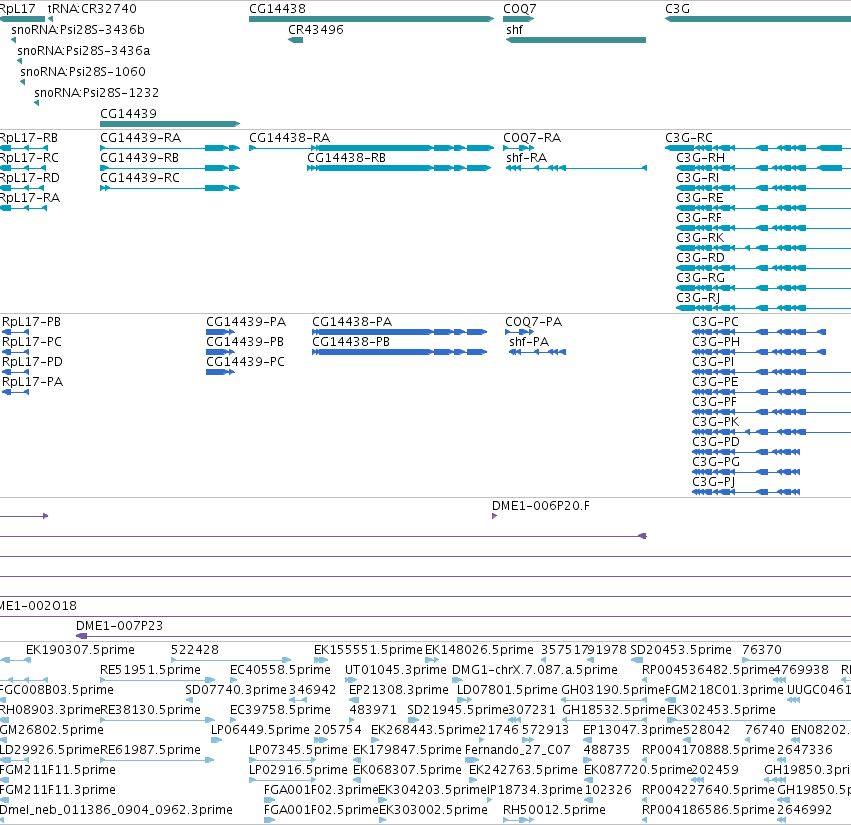Viewport: 851px width, 825px height.
Task: Click the RpL17-RD transcript label
Action: [29, 178]
